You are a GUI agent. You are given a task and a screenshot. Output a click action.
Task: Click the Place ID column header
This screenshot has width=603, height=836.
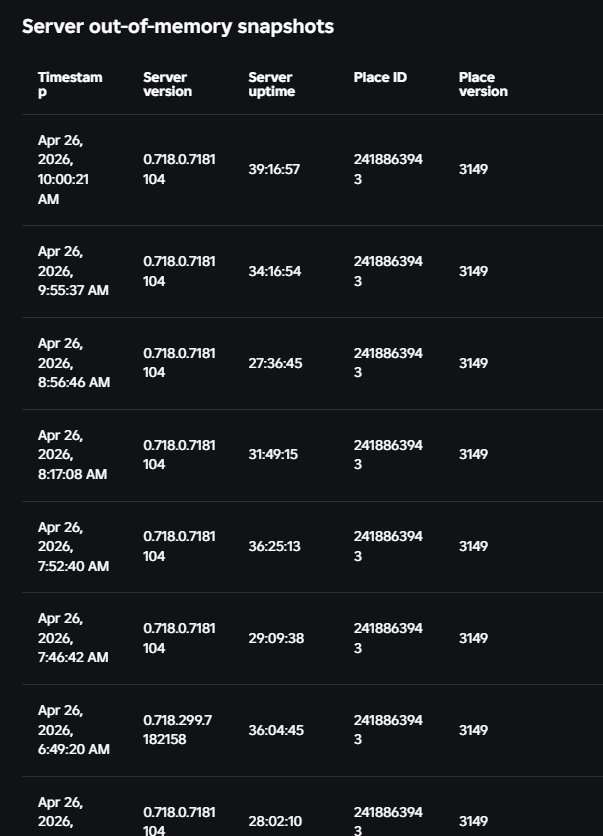[380, 77]
